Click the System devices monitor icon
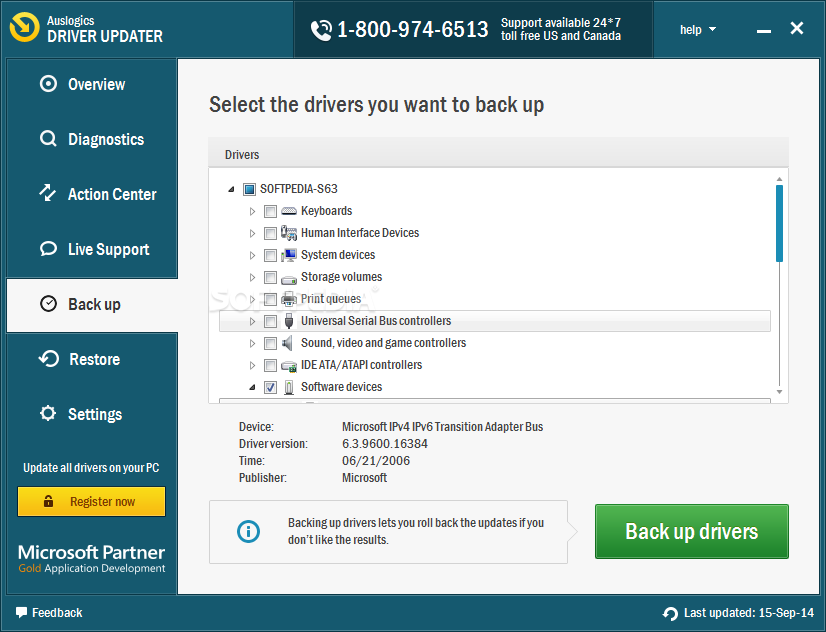 pyautogui.click(x=289, y=255)
